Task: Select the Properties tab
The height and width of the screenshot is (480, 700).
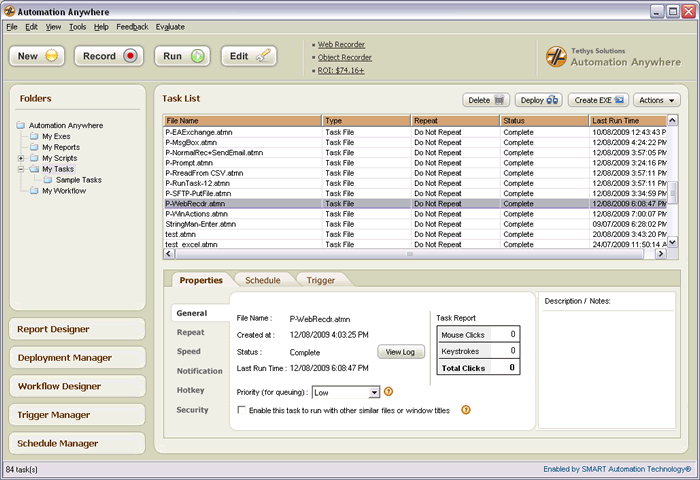Action: [x=201, y=280]
